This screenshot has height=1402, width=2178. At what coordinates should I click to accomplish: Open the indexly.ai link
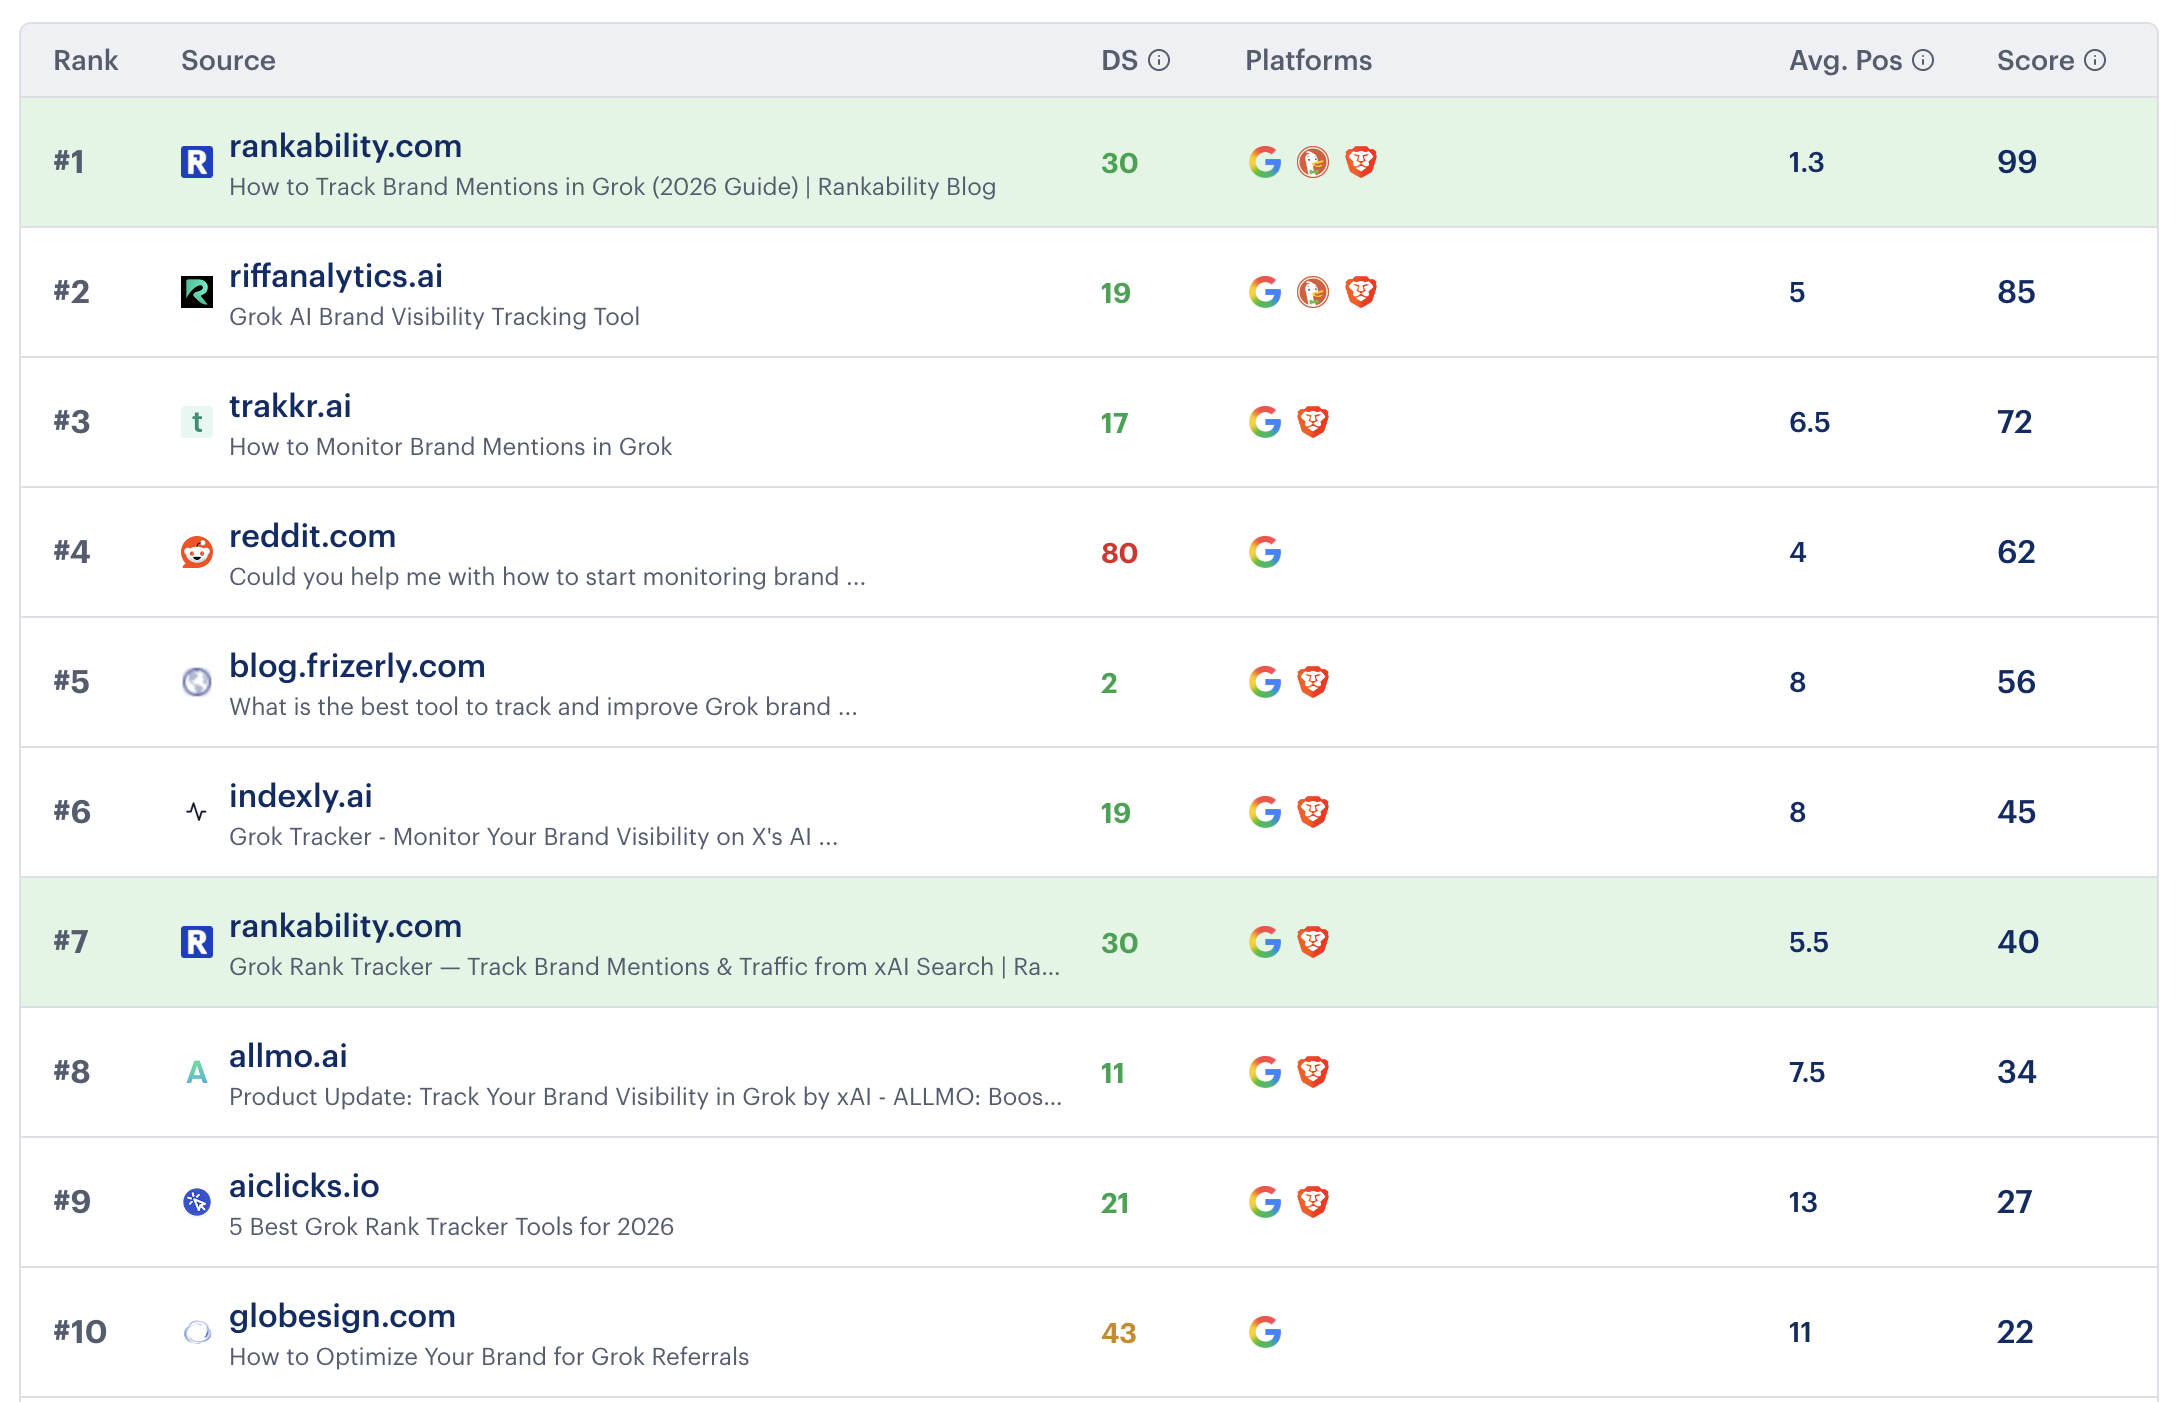[x=301, y=796]
